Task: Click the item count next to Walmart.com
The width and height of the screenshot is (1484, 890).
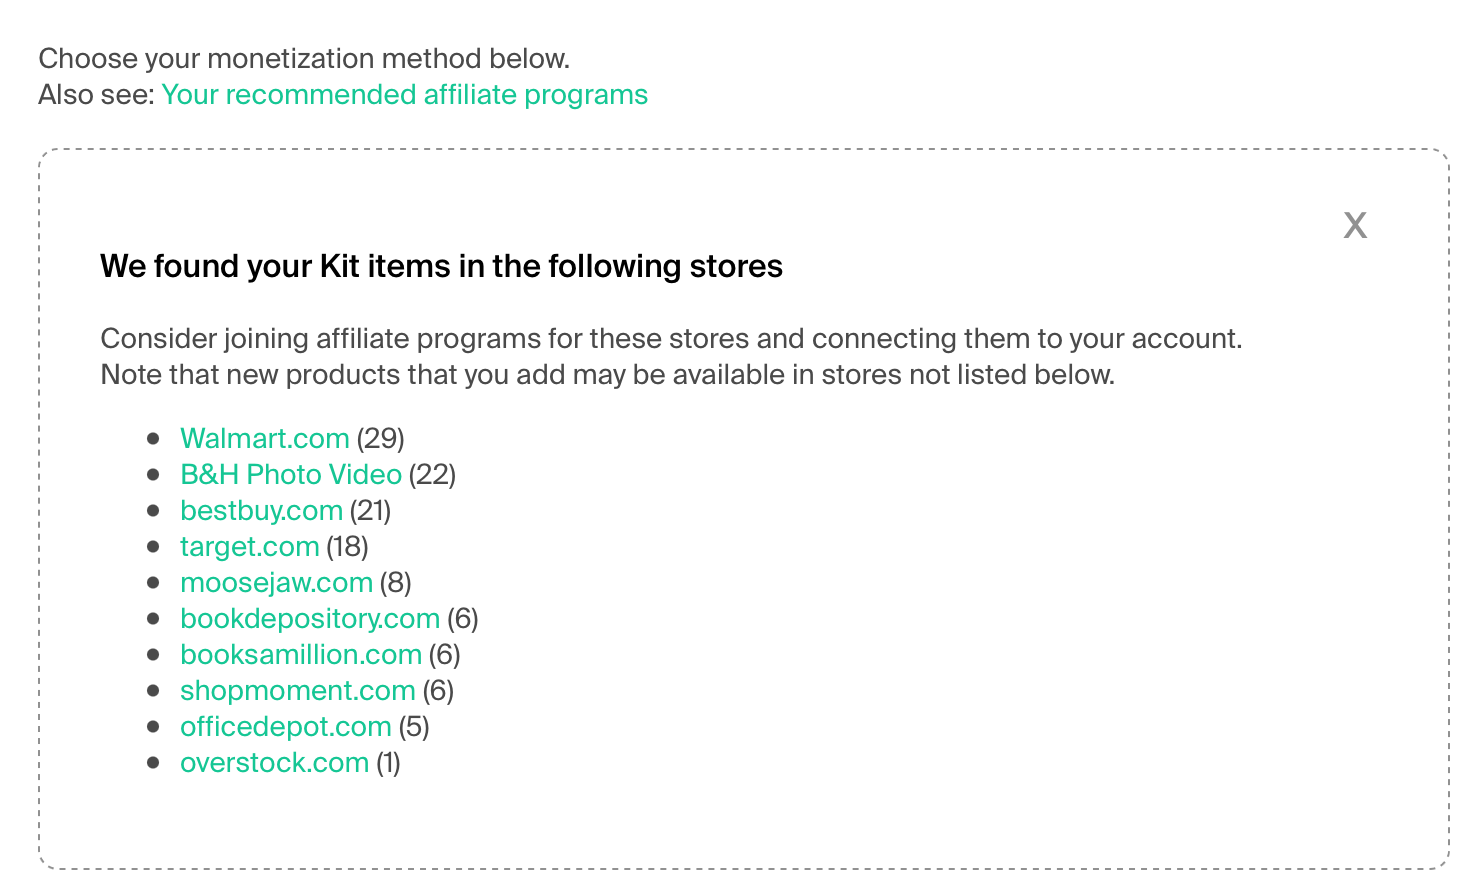Action: [381, 438]
